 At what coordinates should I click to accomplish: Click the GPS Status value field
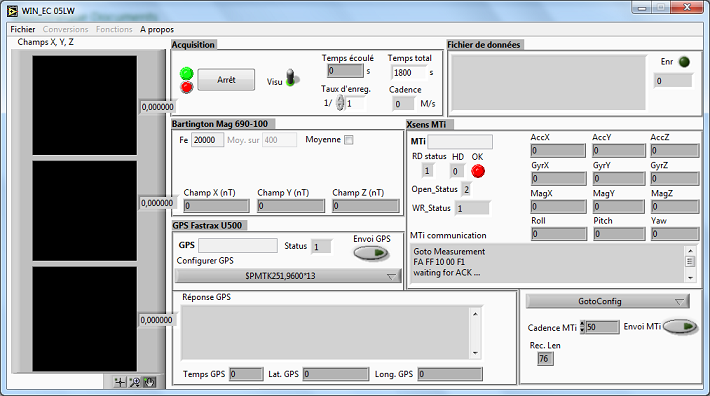(x=321, y=247)
